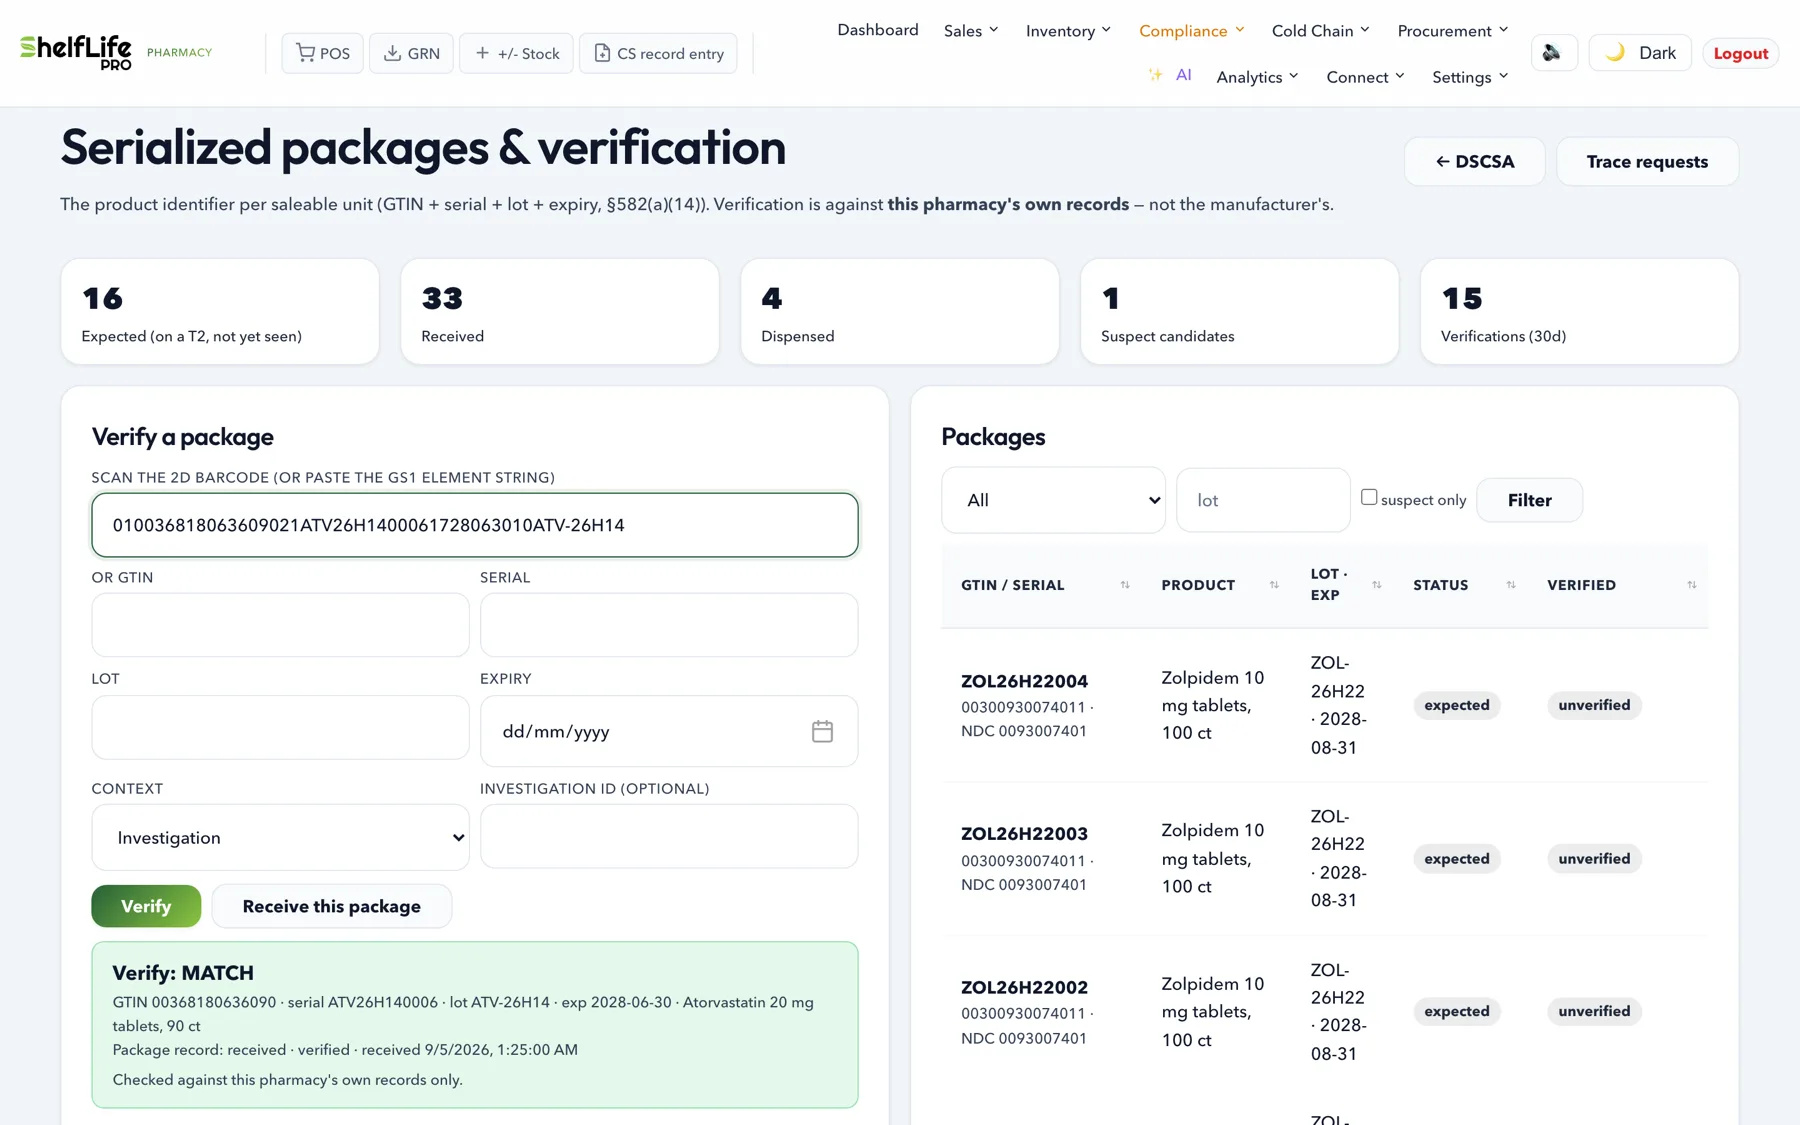This screenshot has width=1800, height=1125.
Task: Click the Expected (on a T2) stat card
Action: (x=220, y=312)
